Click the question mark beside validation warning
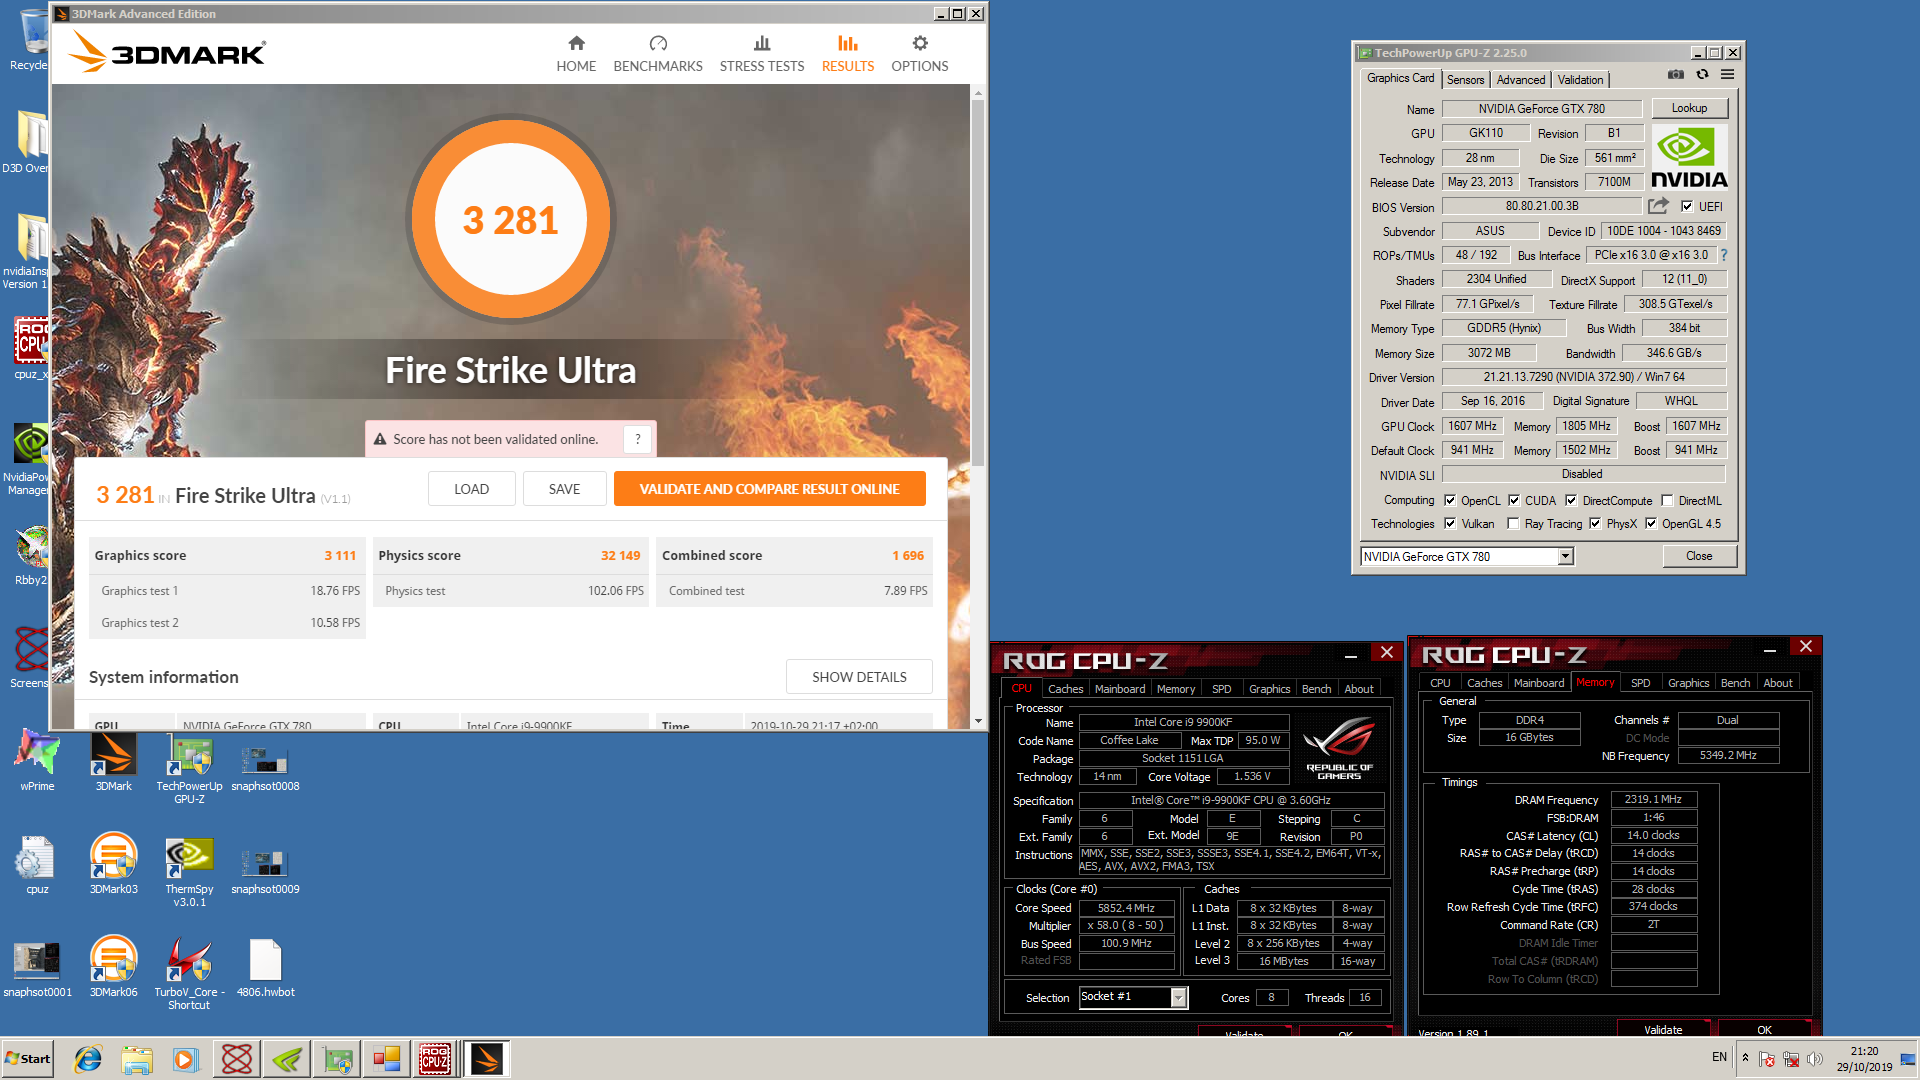 coord(638,439)
